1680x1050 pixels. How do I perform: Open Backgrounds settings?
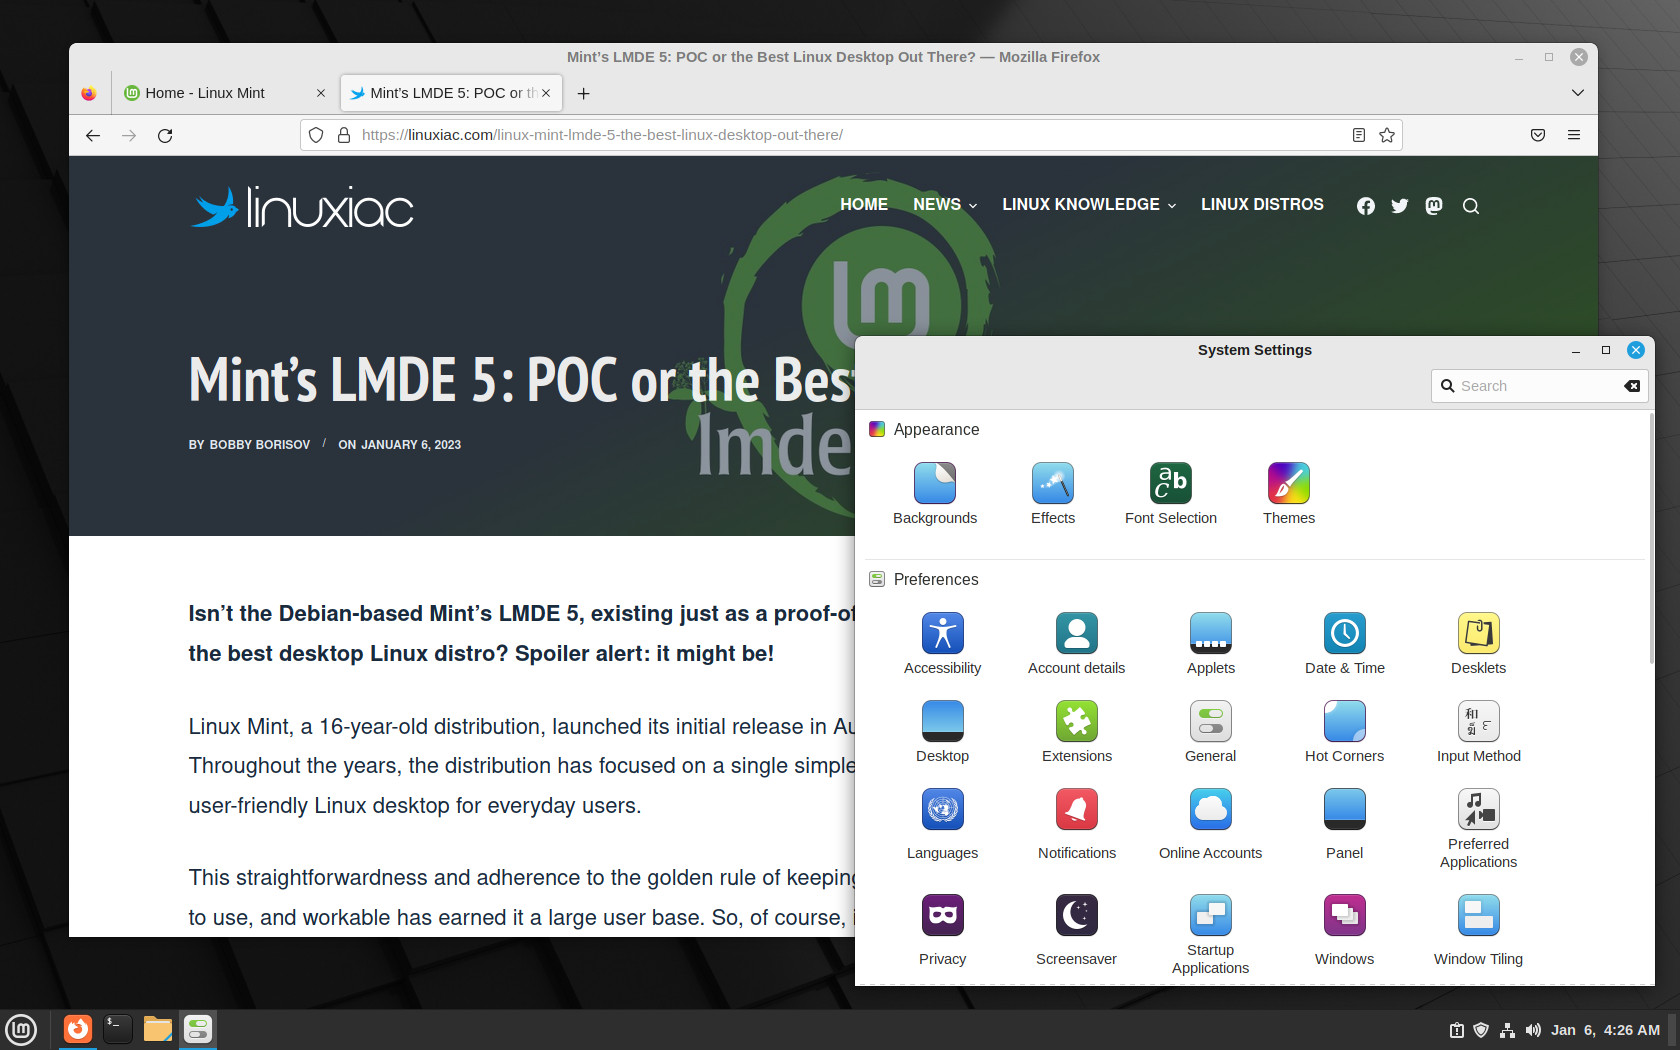tap(935, 494)
